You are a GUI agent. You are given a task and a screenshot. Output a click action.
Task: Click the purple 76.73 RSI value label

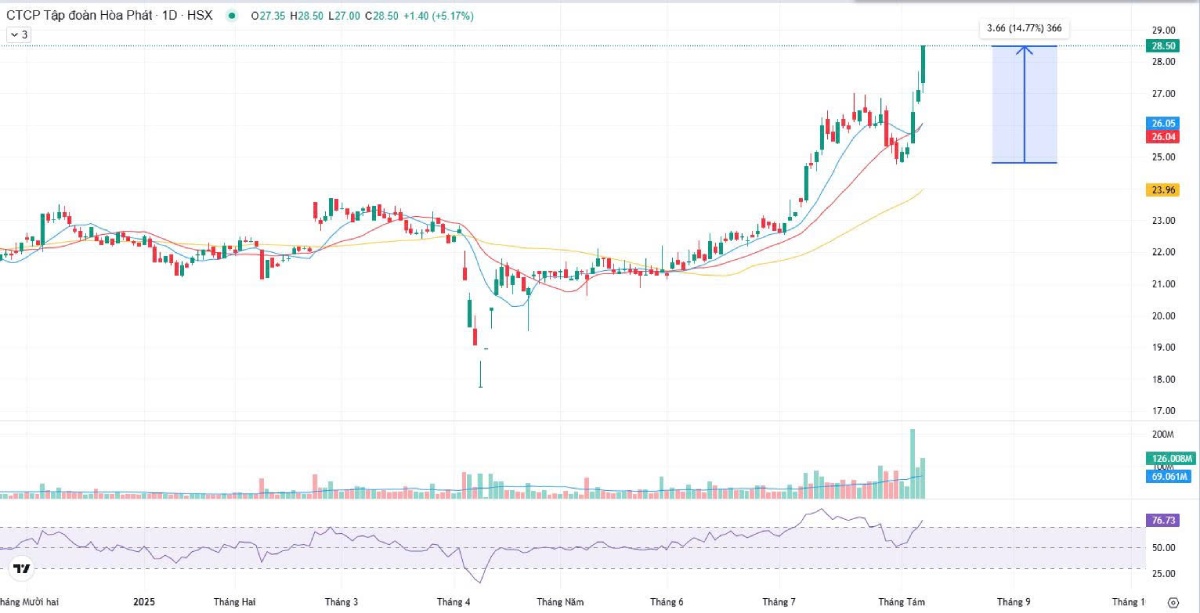[x=1162, y=520]
